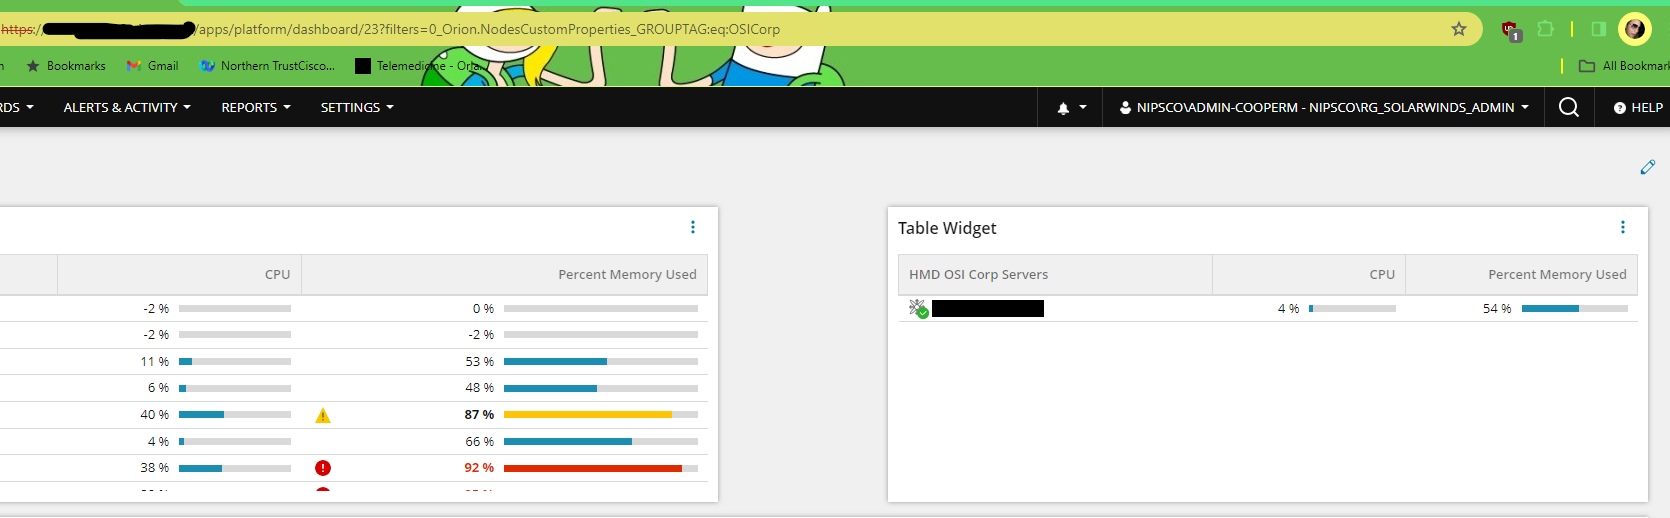Click the node status icon in Table Widget
The height and width of the screenshot is (518, 1670).
point(918,309)
